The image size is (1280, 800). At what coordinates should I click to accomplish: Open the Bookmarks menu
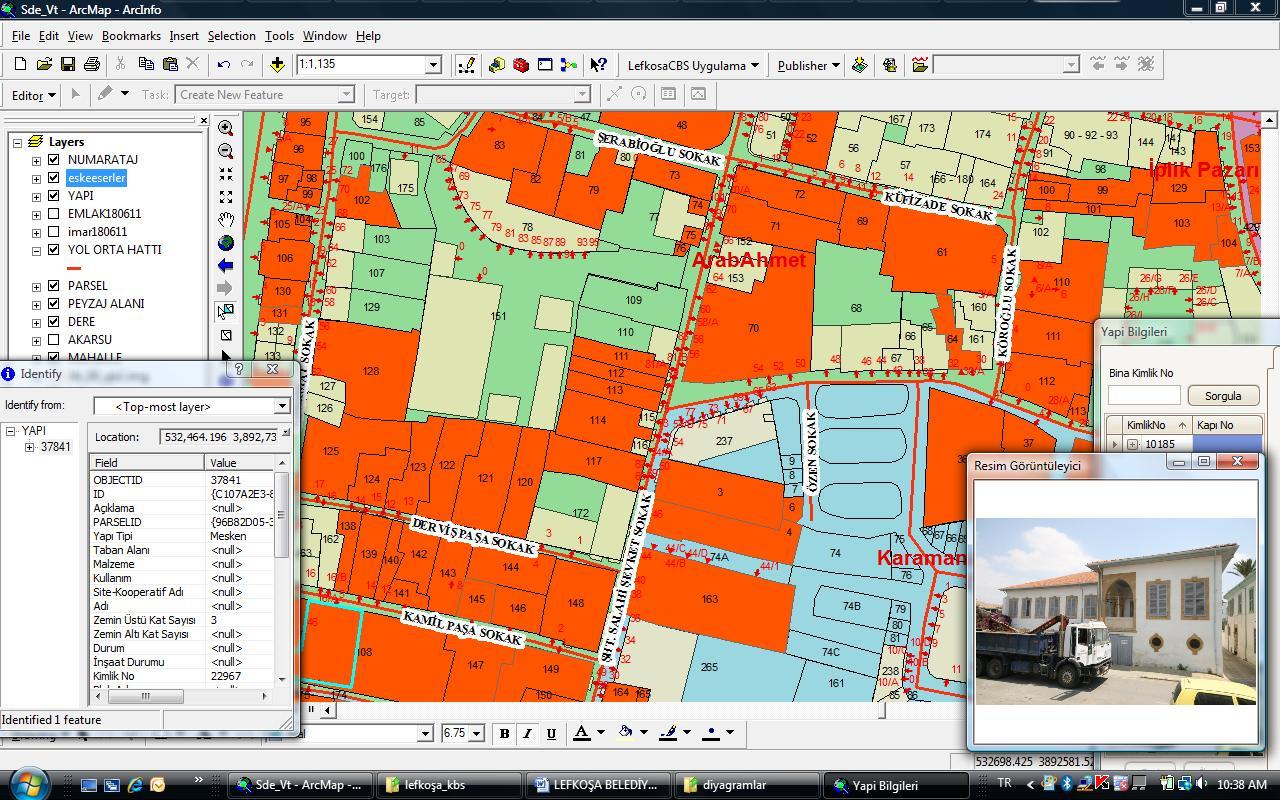[131, 36]
